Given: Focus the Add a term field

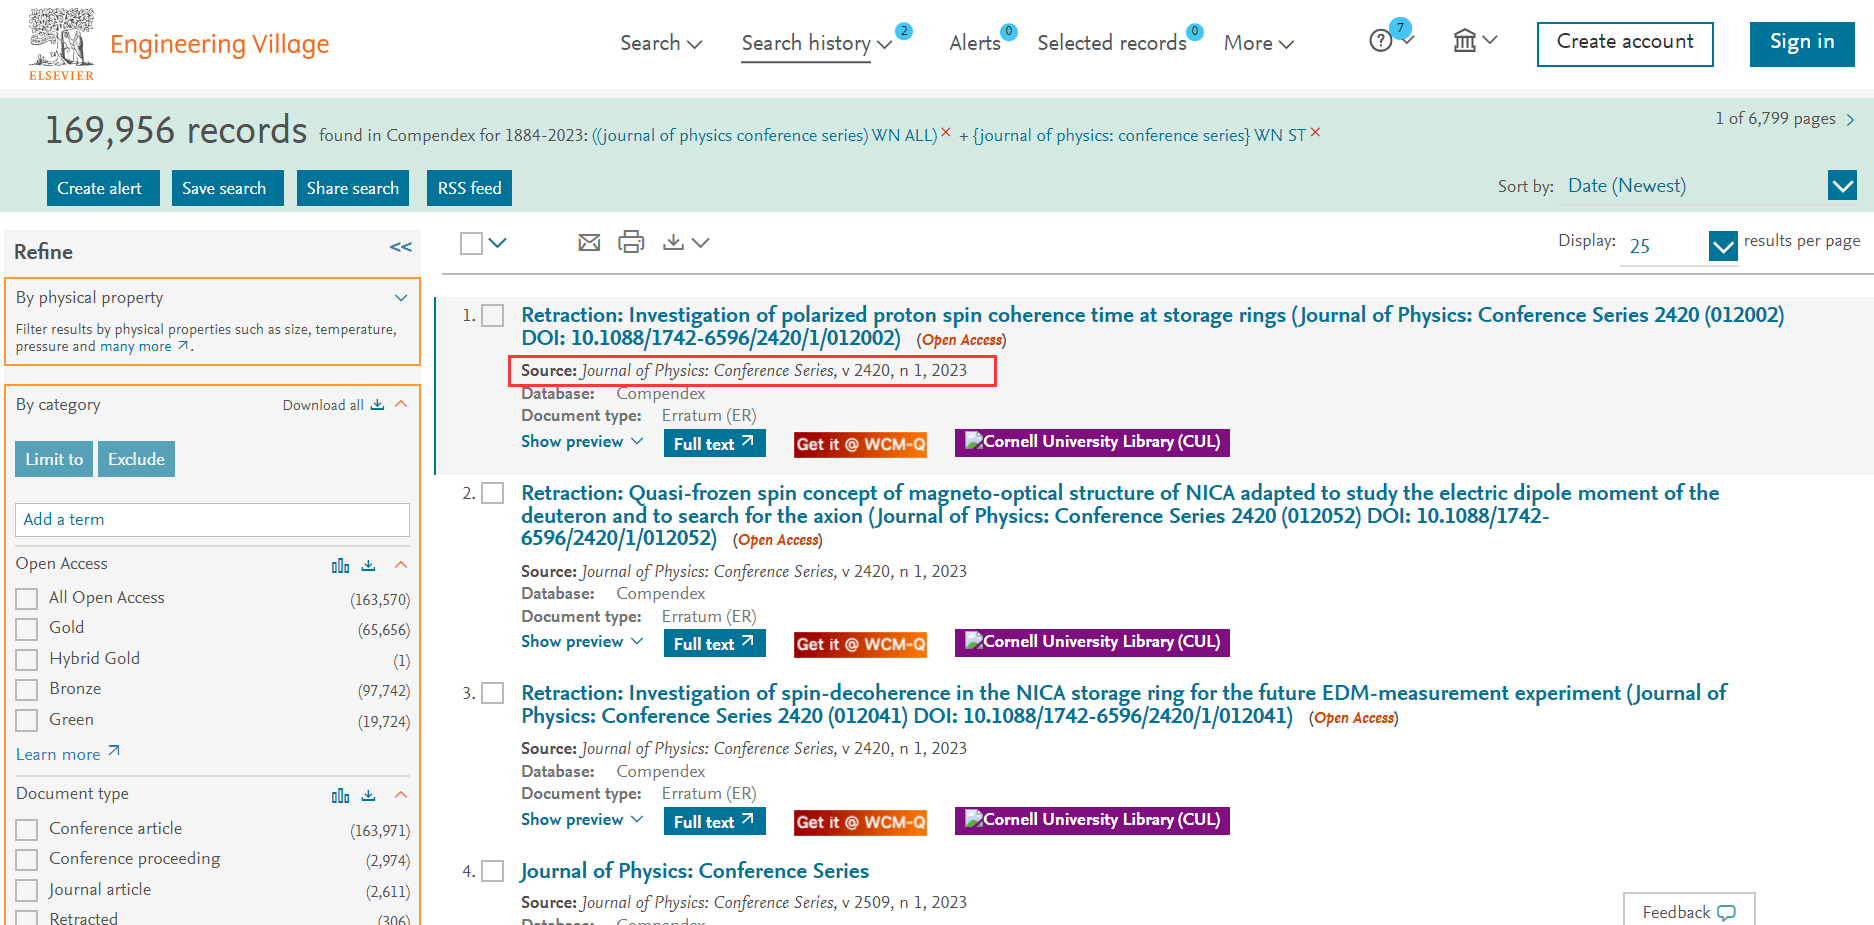Looking at the screenshot, I should click(x=212, y=519).
